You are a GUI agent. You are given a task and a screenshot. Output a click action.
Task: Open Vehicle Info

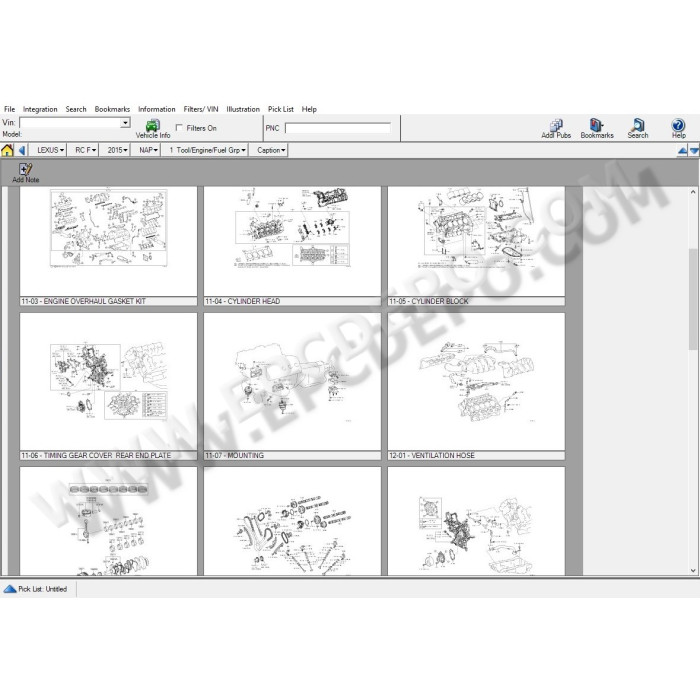click(153, 129)
